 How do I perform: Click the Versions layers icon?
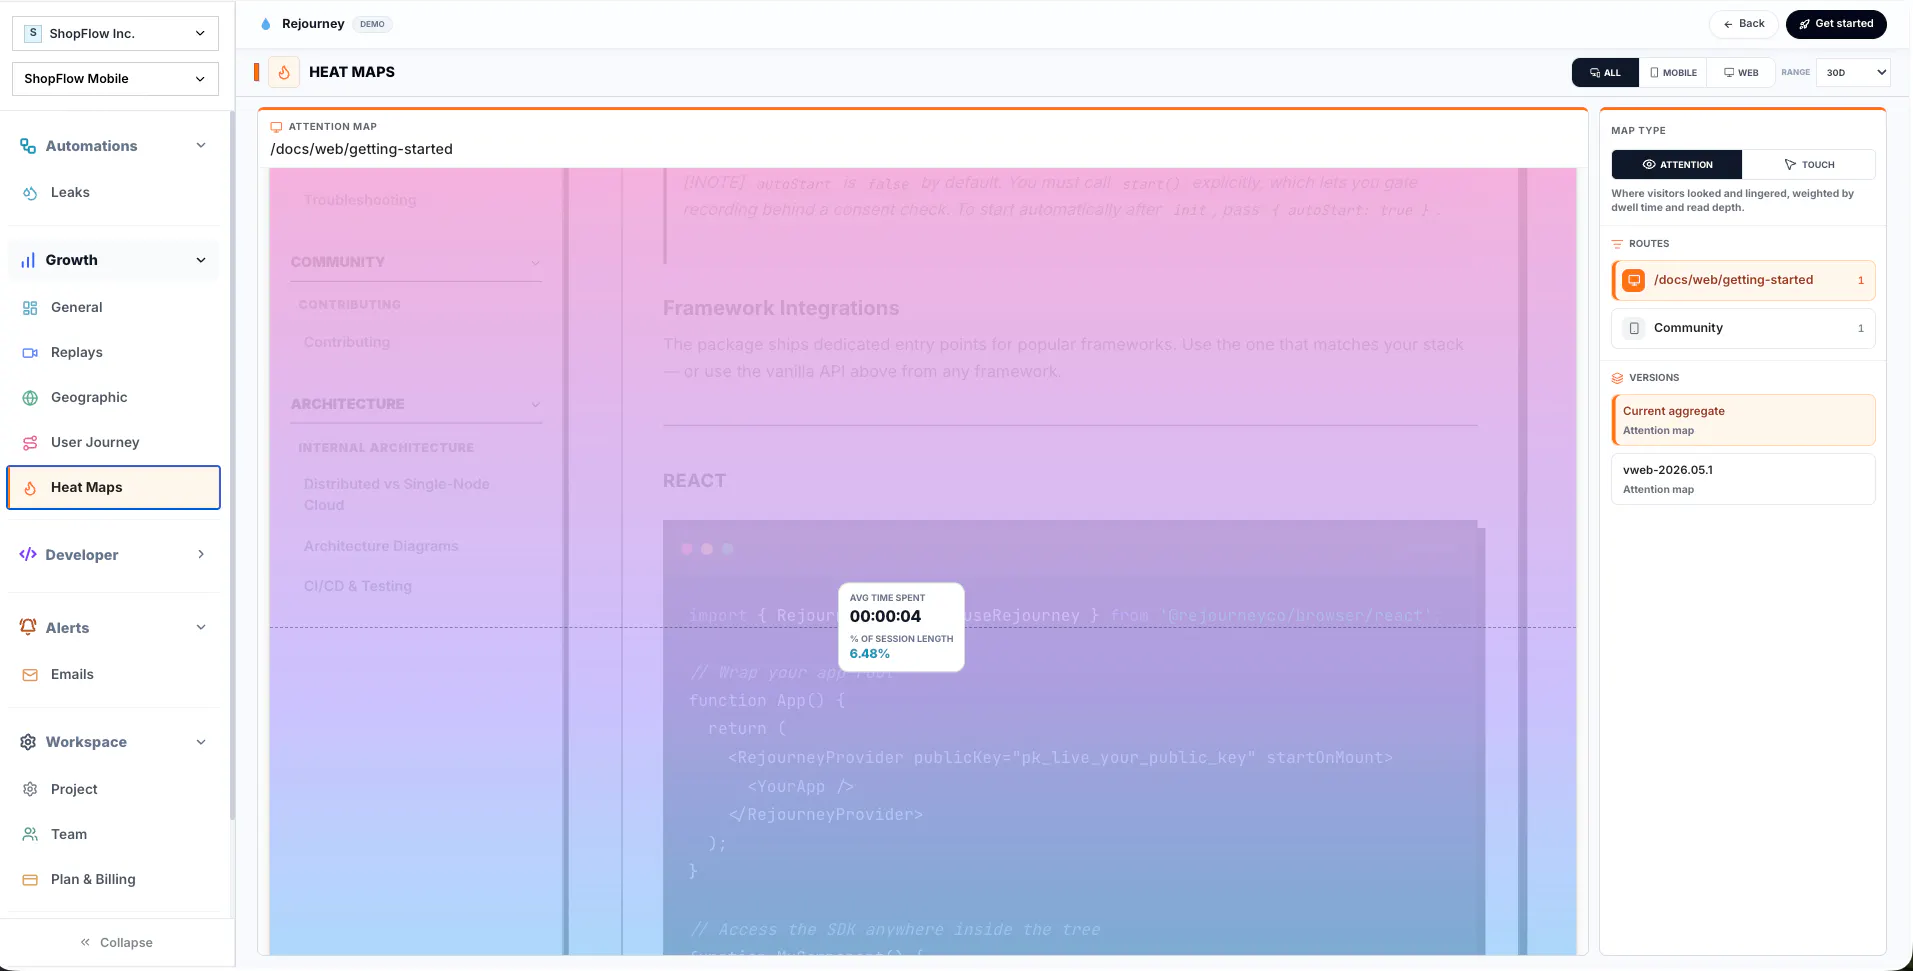[1617, 378]
